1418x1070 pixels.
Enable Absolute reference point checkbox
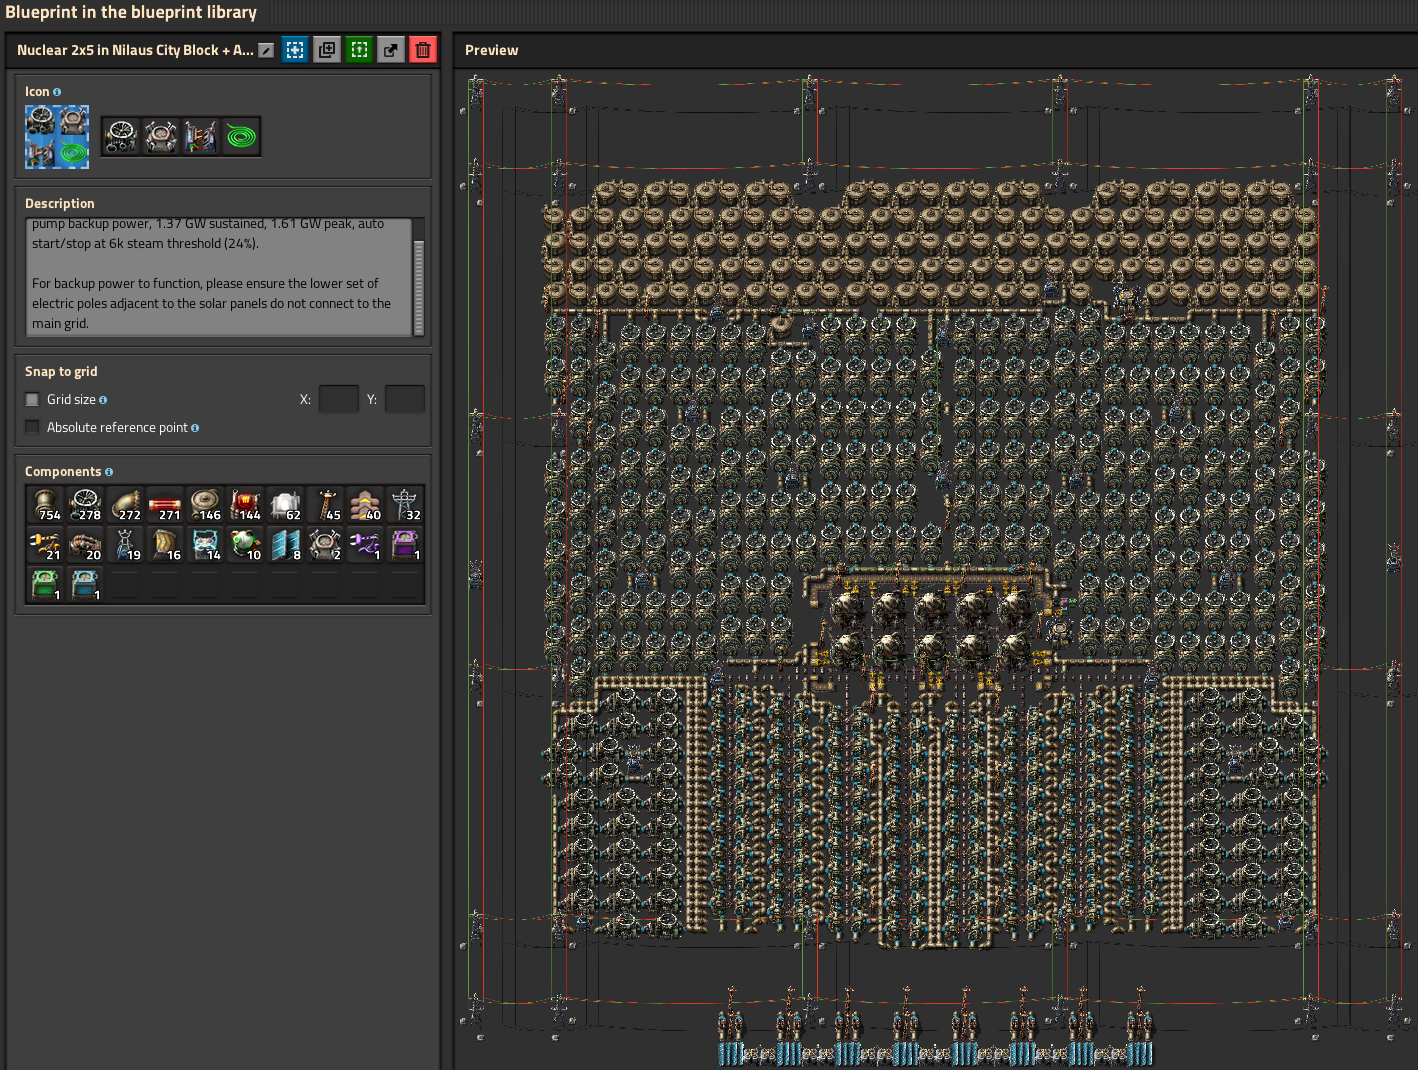pos(33,427)
